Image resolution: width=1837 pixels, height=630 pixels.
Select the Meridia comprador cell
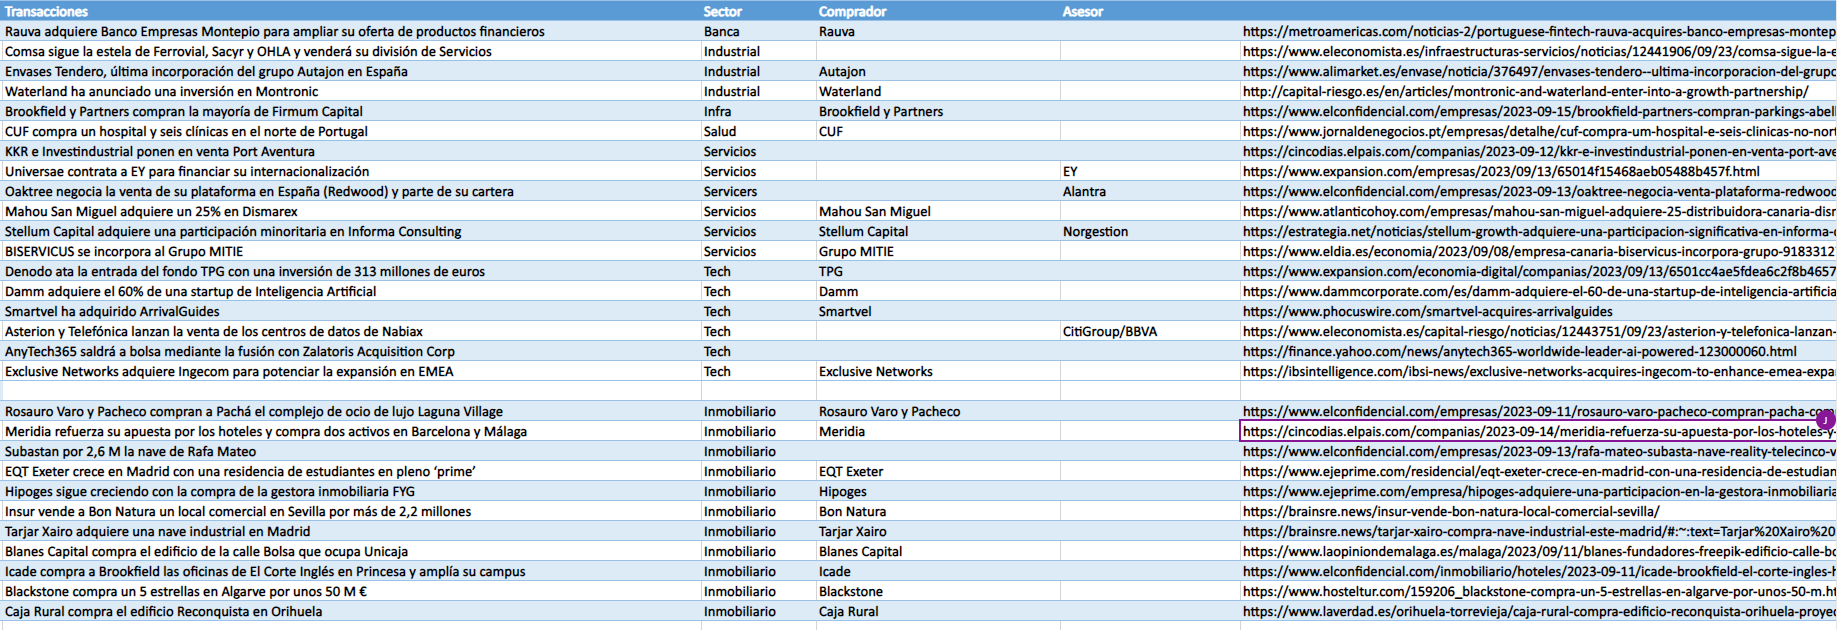(x=938, y=431)
